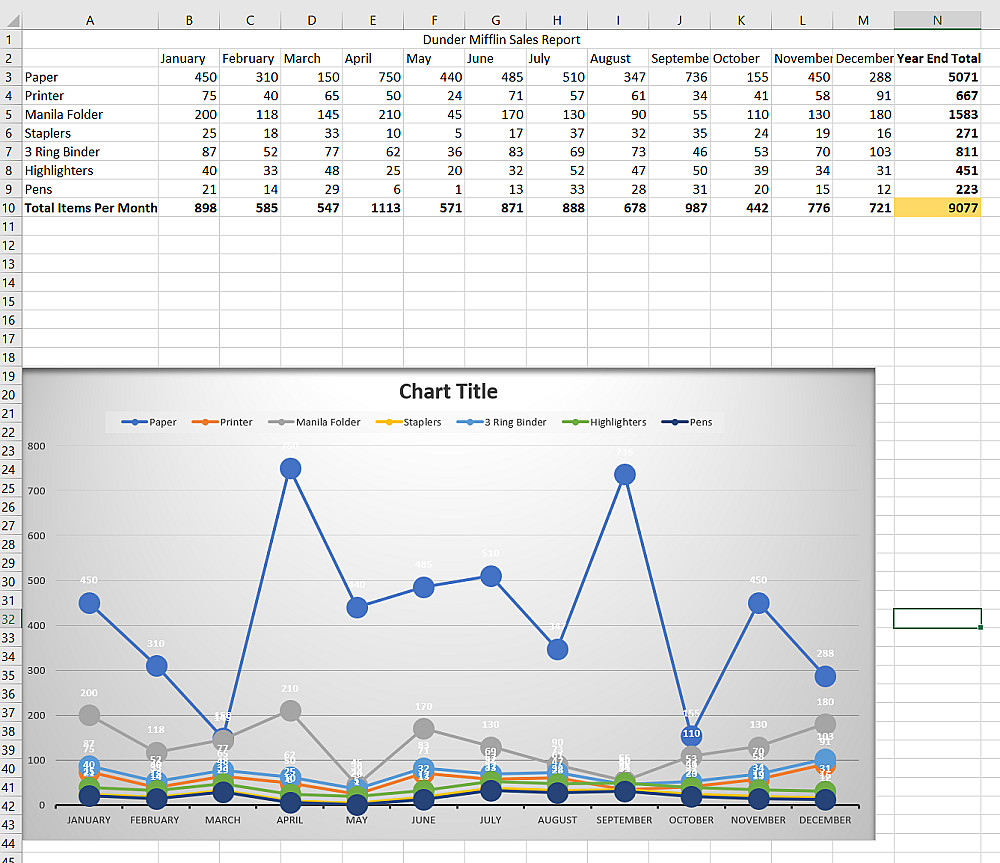Image resolution: width=1000 pixels, height=863 pixels.
Task: Select column F header
Action: click(x=434, y=20)
